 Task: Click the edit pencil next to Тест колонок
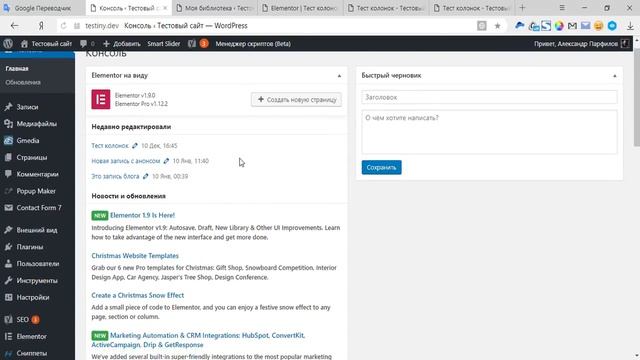[135, 146]
